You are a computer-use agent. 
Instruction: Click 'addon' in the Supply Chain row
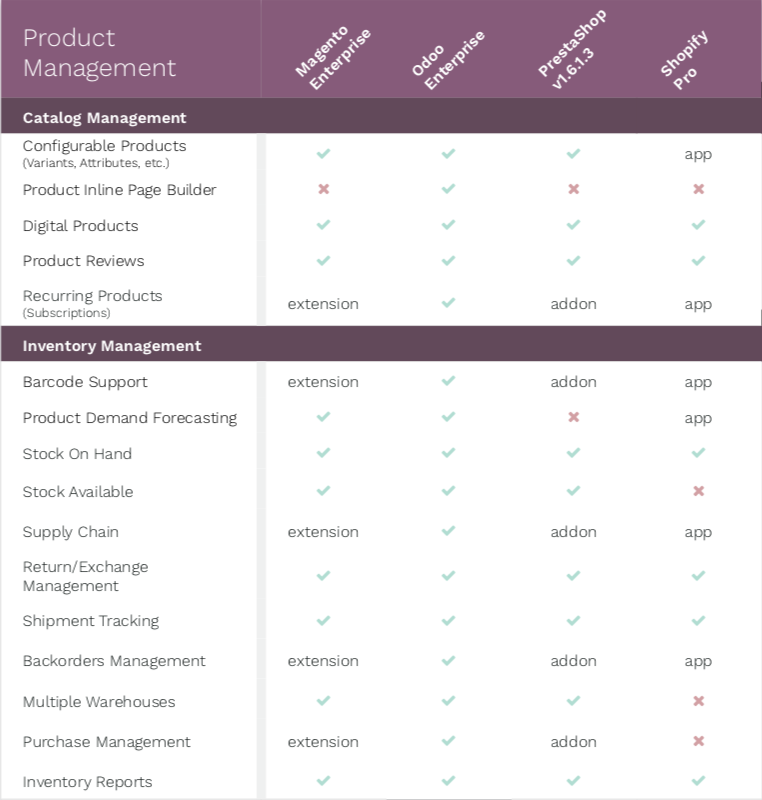point(573,532)
